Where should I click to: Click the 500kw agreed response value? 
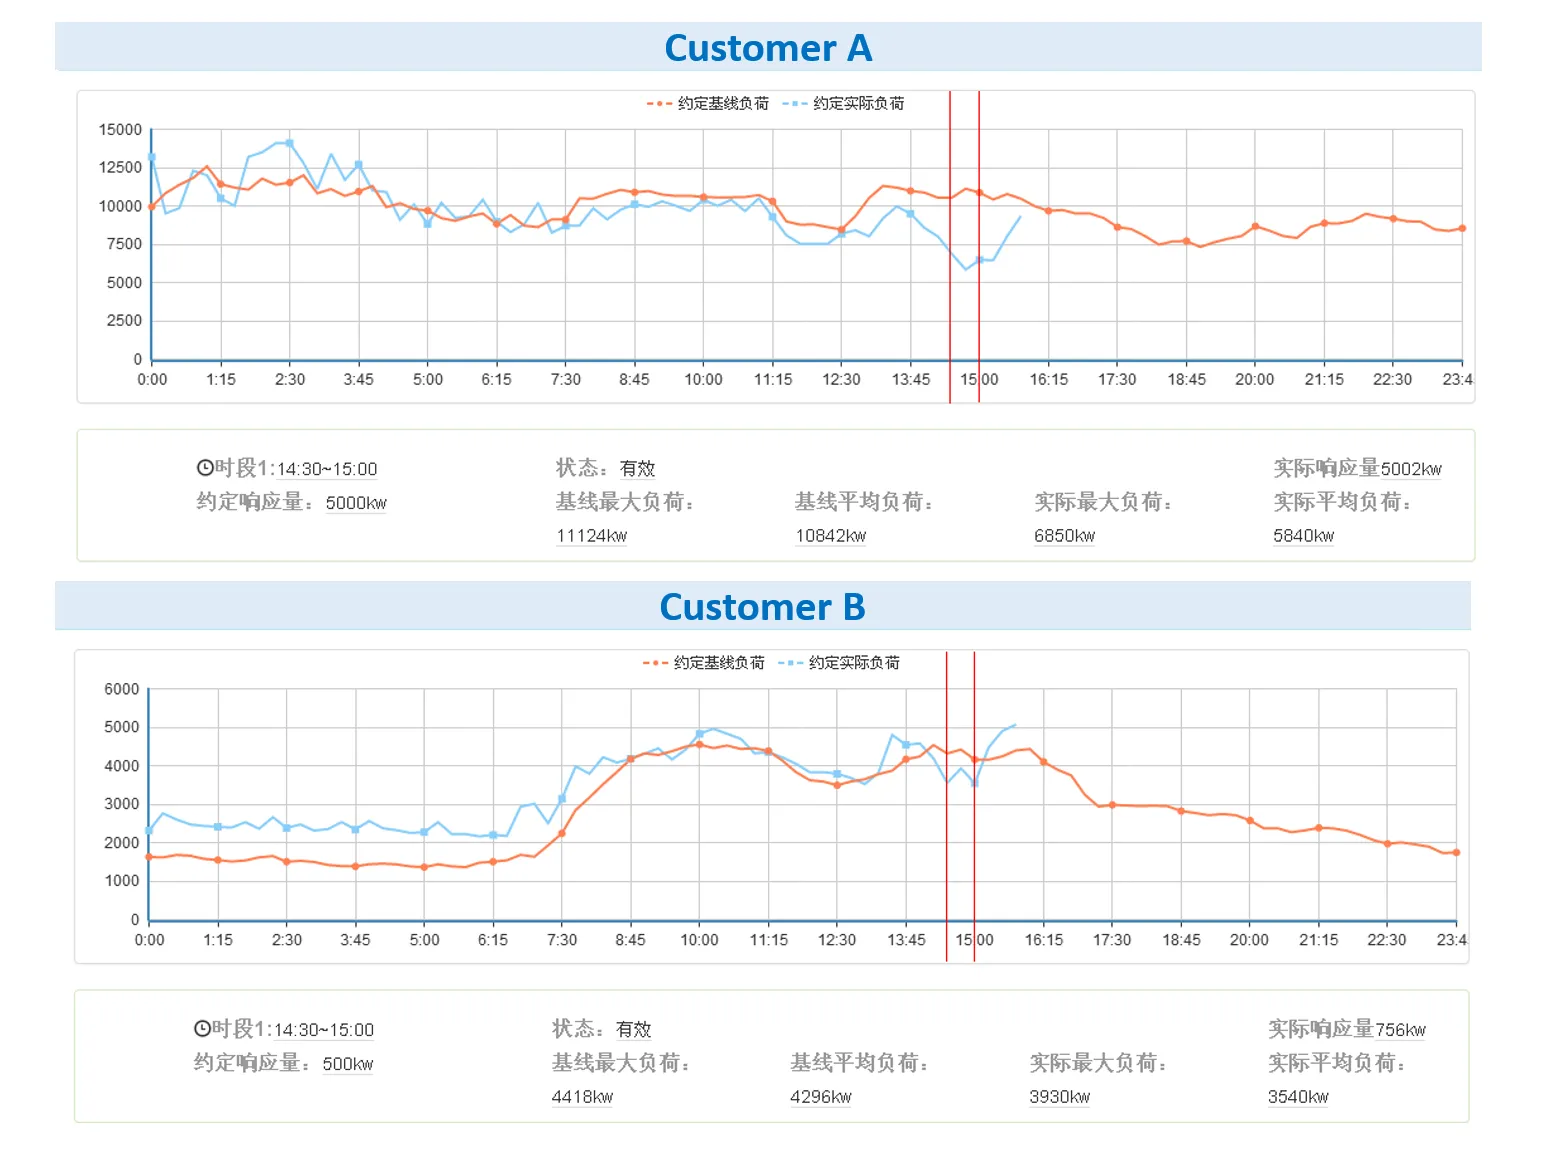[348, 1064]
